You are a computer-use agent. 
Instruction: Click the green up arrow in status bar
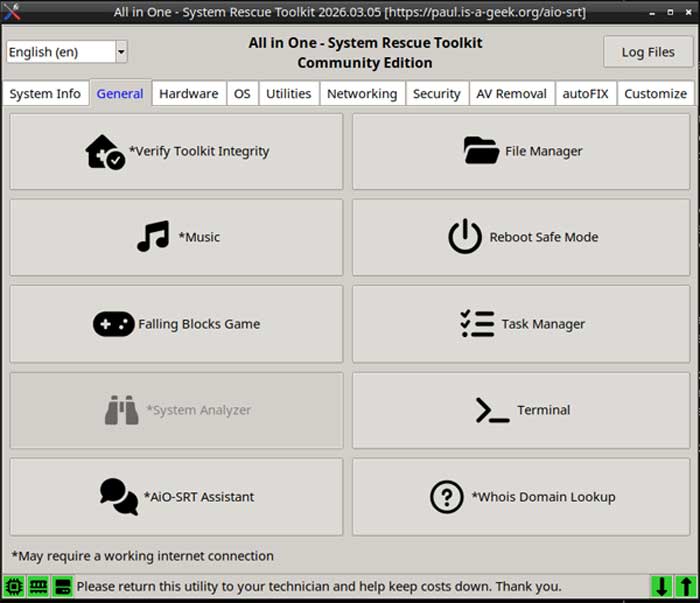tap(685, 586)
